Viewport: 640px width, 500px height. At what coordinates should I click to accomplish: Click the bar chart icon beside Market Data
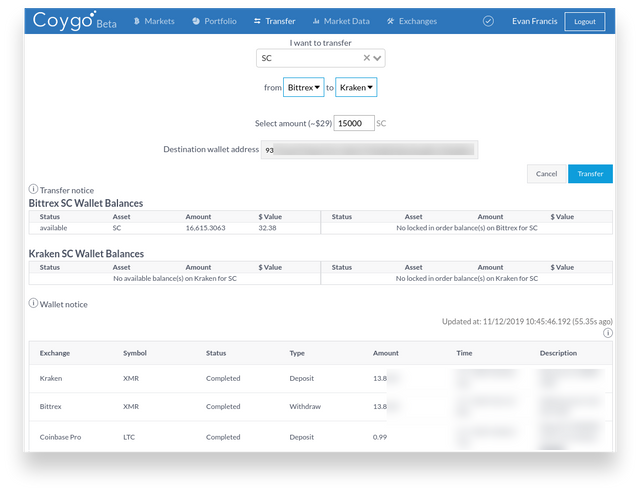click(x=316, y=21)
